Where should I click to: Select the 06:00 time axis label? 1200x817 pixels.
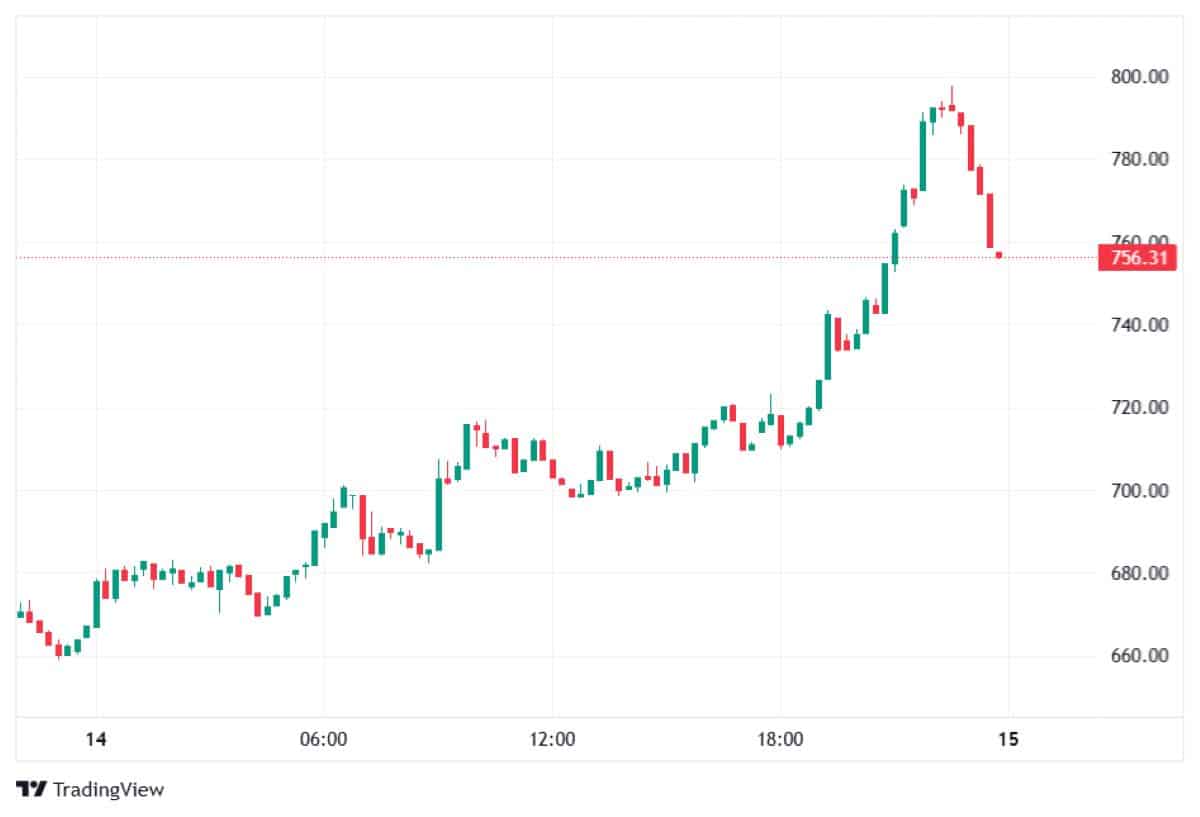click(324, 740)
